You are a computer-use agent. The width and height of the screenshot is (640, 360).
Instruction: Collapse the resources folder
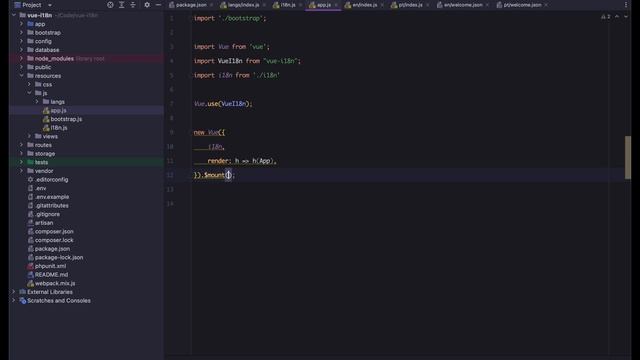pos(21,76)
